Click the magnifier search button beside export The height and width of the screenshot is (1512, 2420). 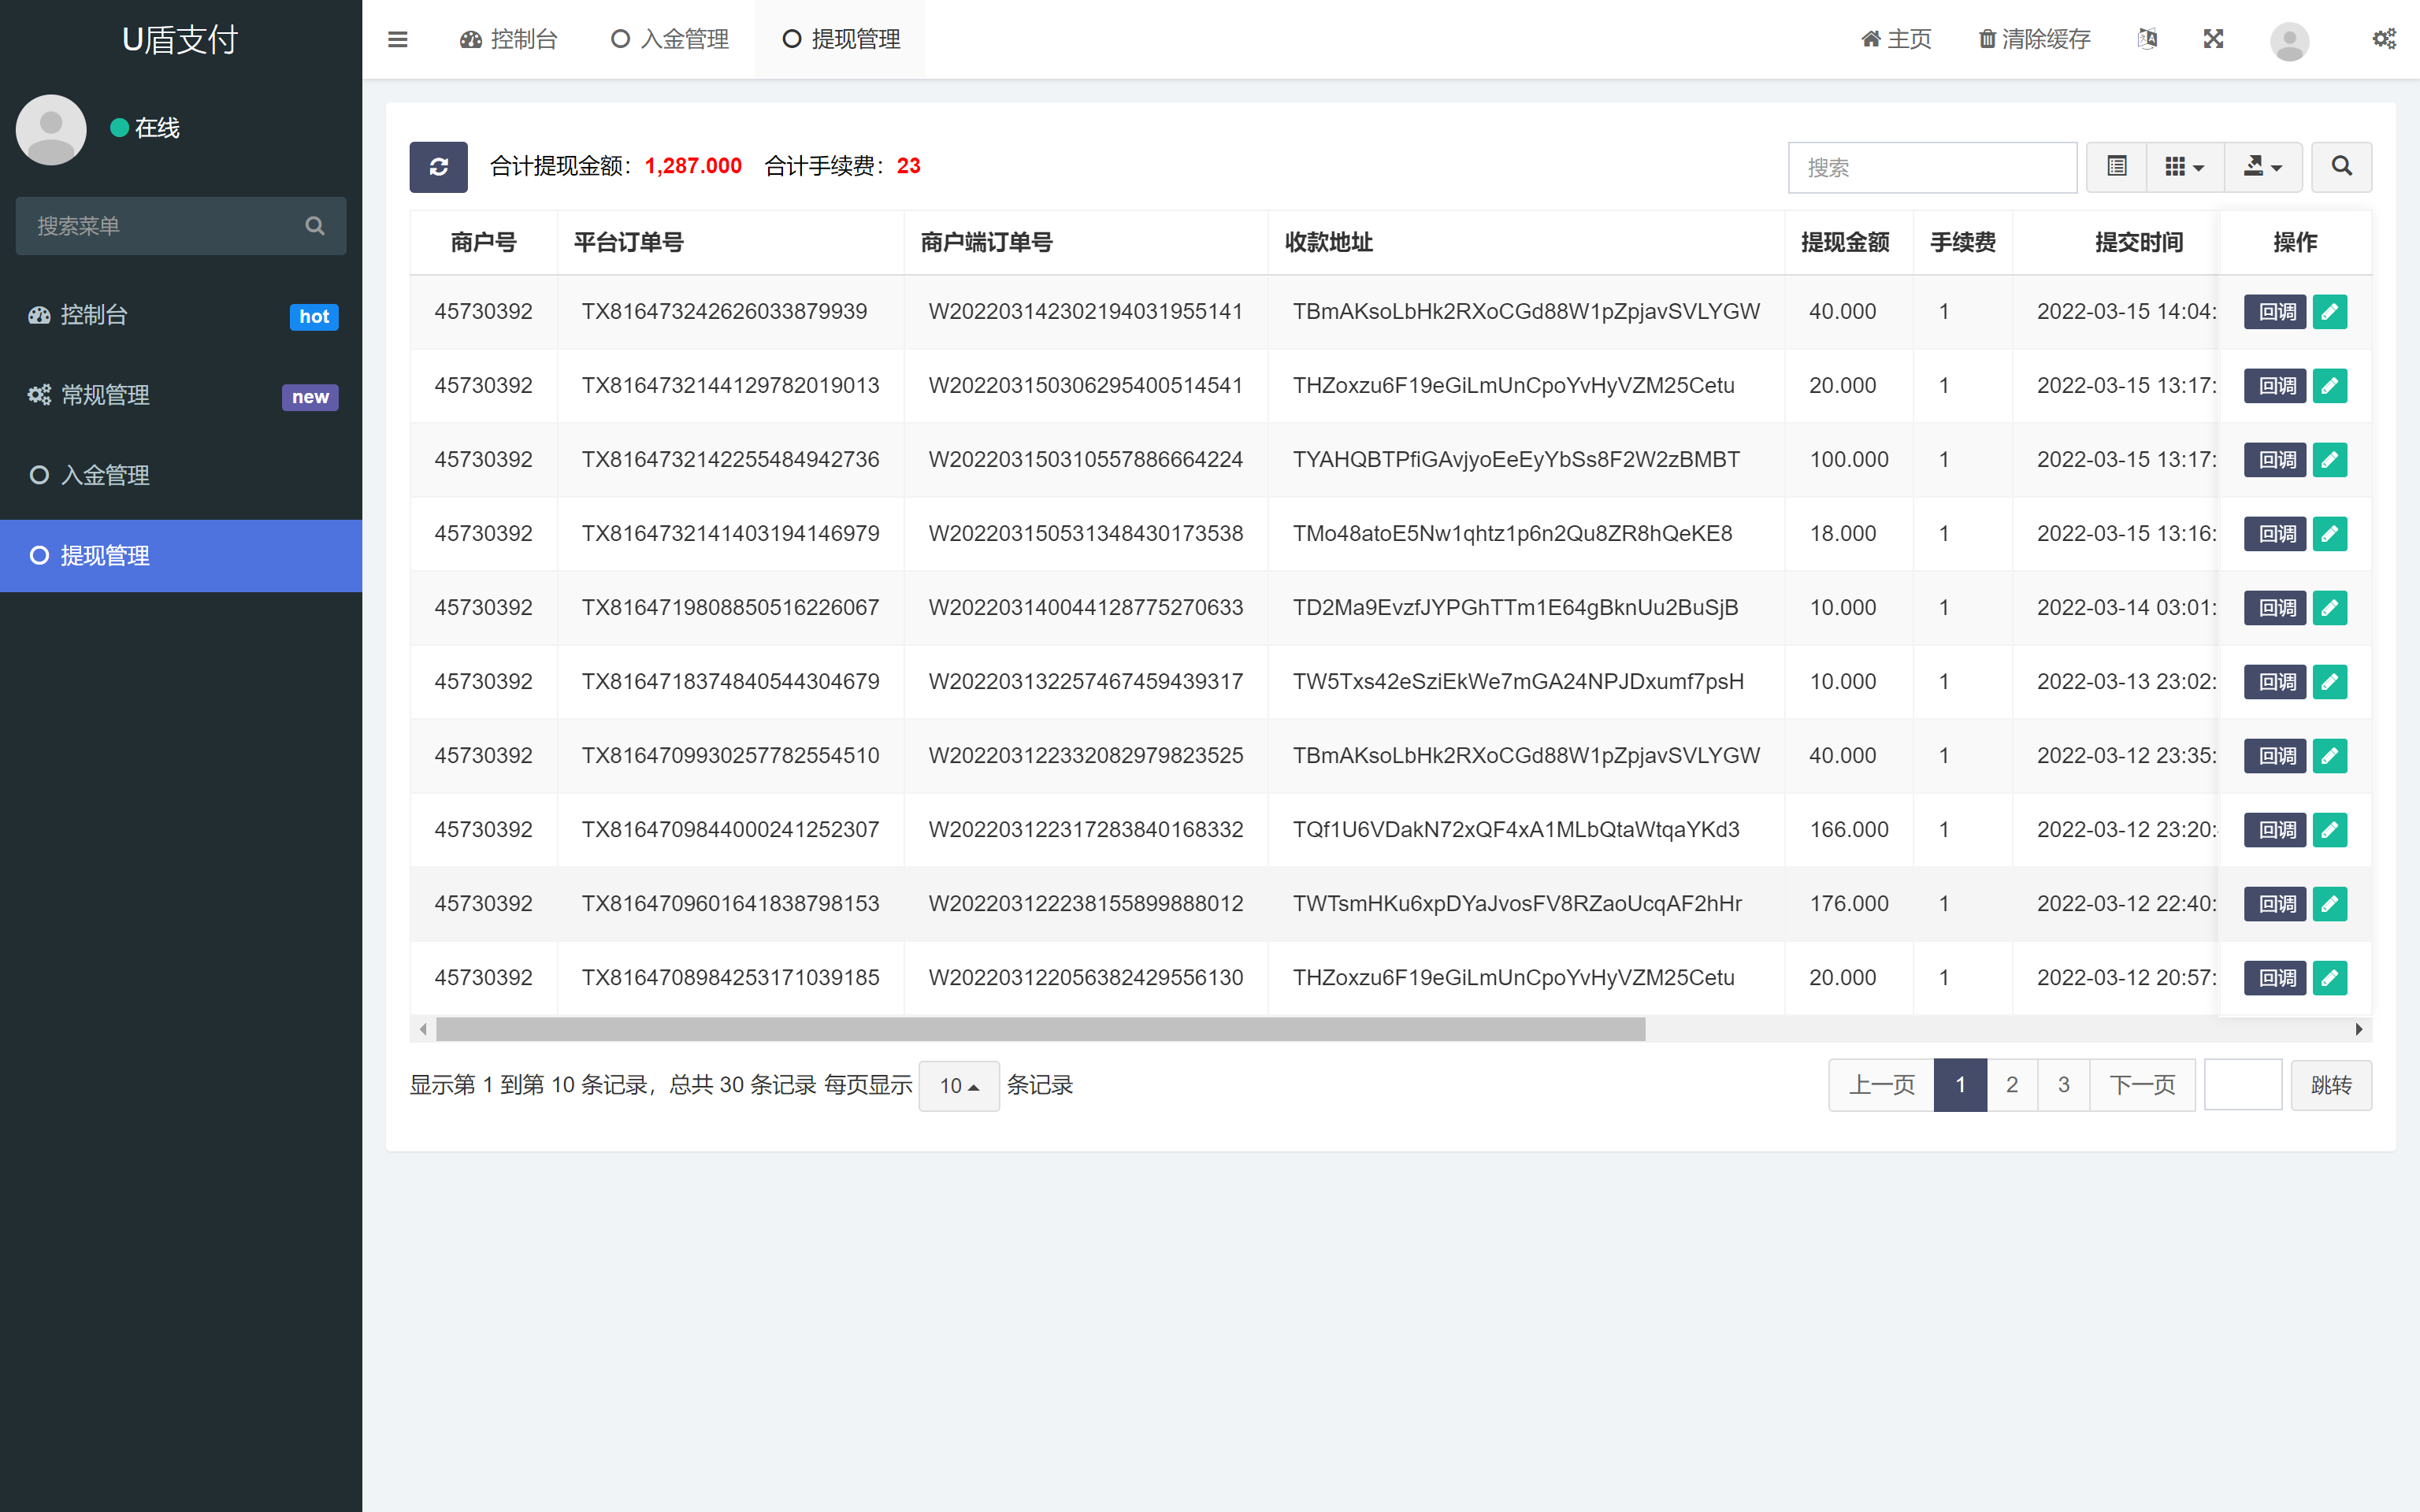point(2341,166)
